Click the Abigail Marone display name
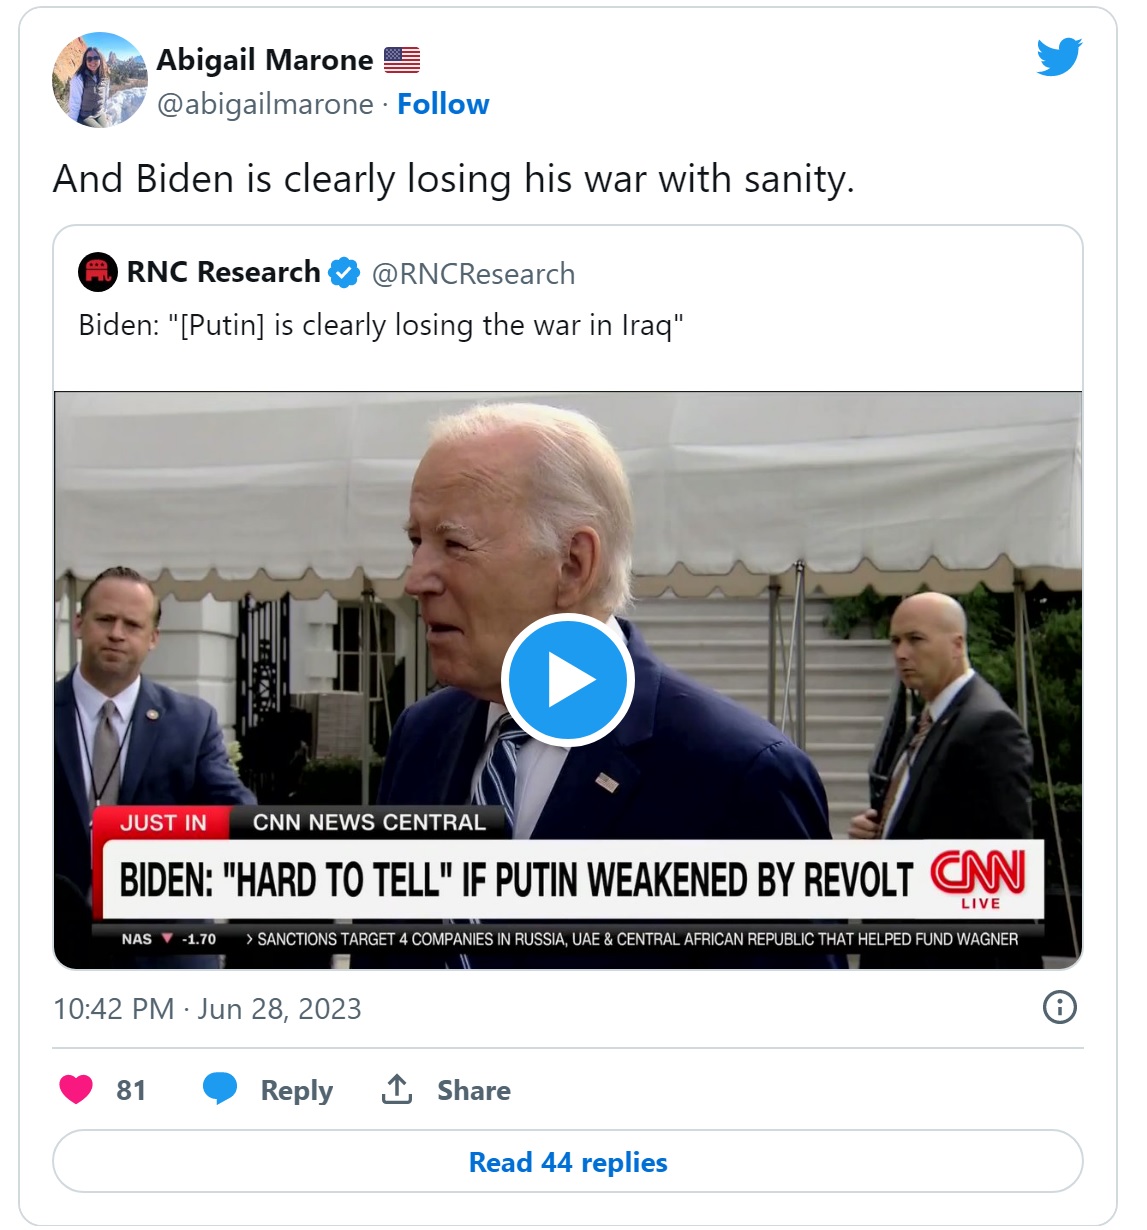 (x=265, y=60)
